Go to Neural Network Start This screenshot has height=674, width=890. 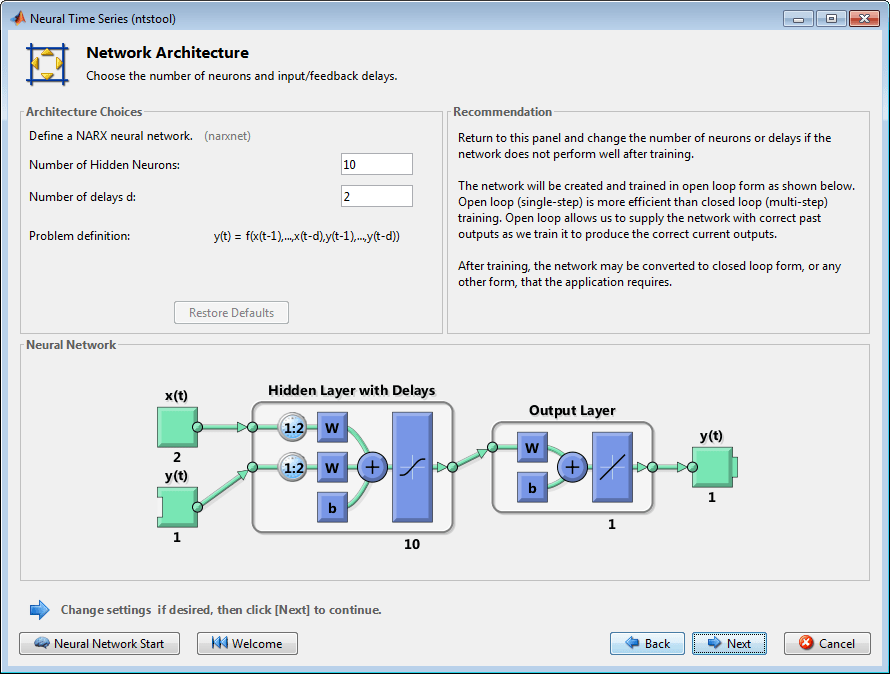99,643
